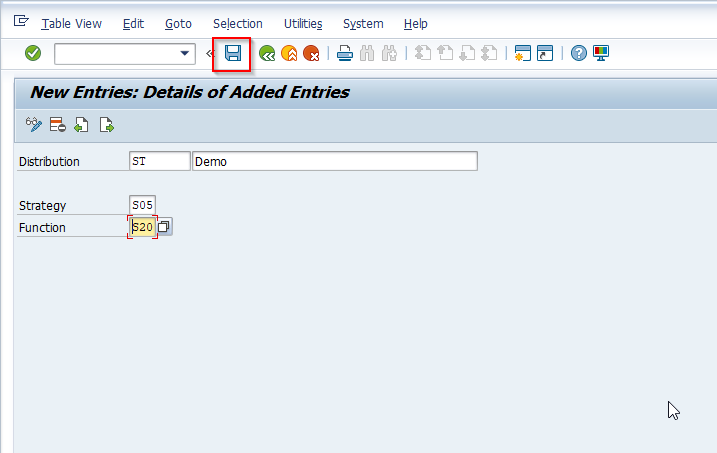Click the Strategy label
Screen dimensions: 717x453
43,206
